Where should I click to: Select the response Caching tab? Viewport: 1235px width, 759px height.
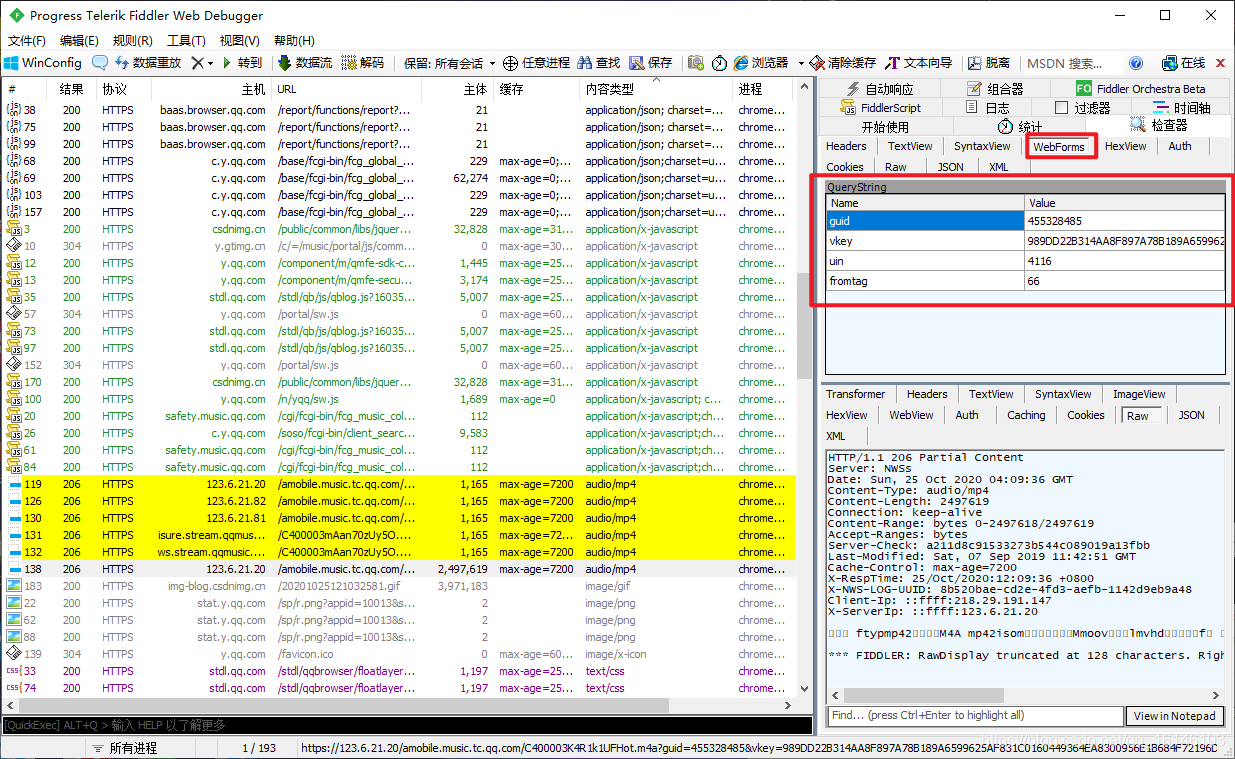click(1026, 415)
